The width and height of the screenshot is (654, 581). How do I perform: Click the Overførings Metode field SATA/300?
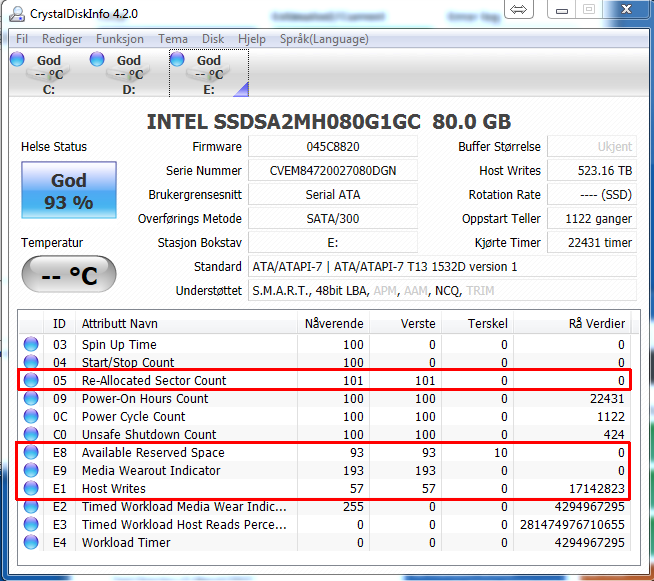point(333,219)
